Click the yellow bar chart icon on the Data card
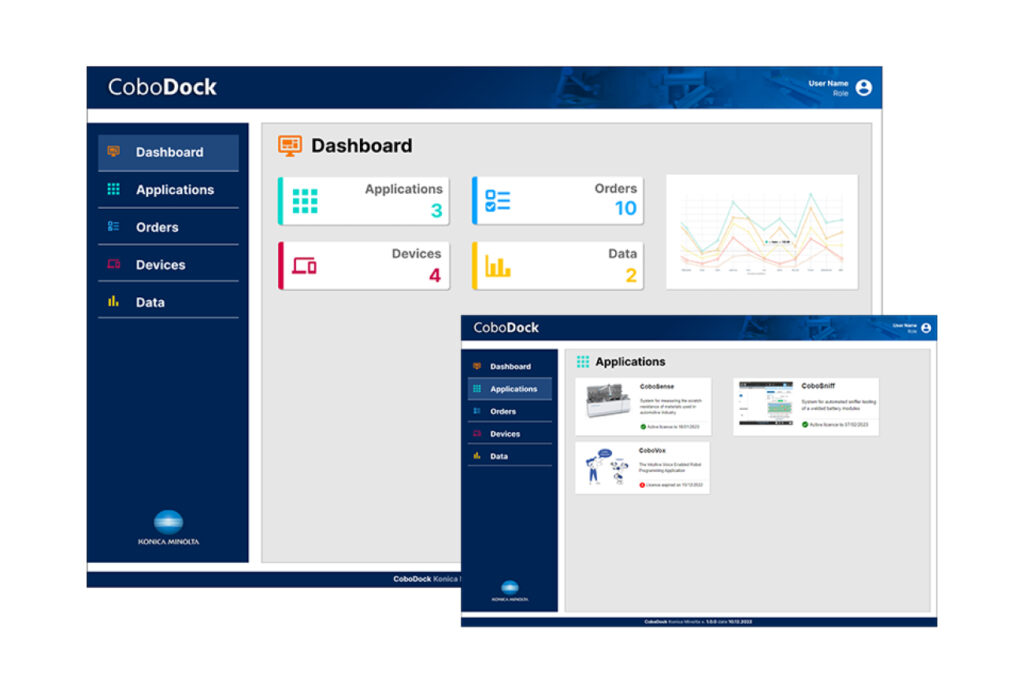This screenshot has height=692, width=1024. [x=498, y=266]
